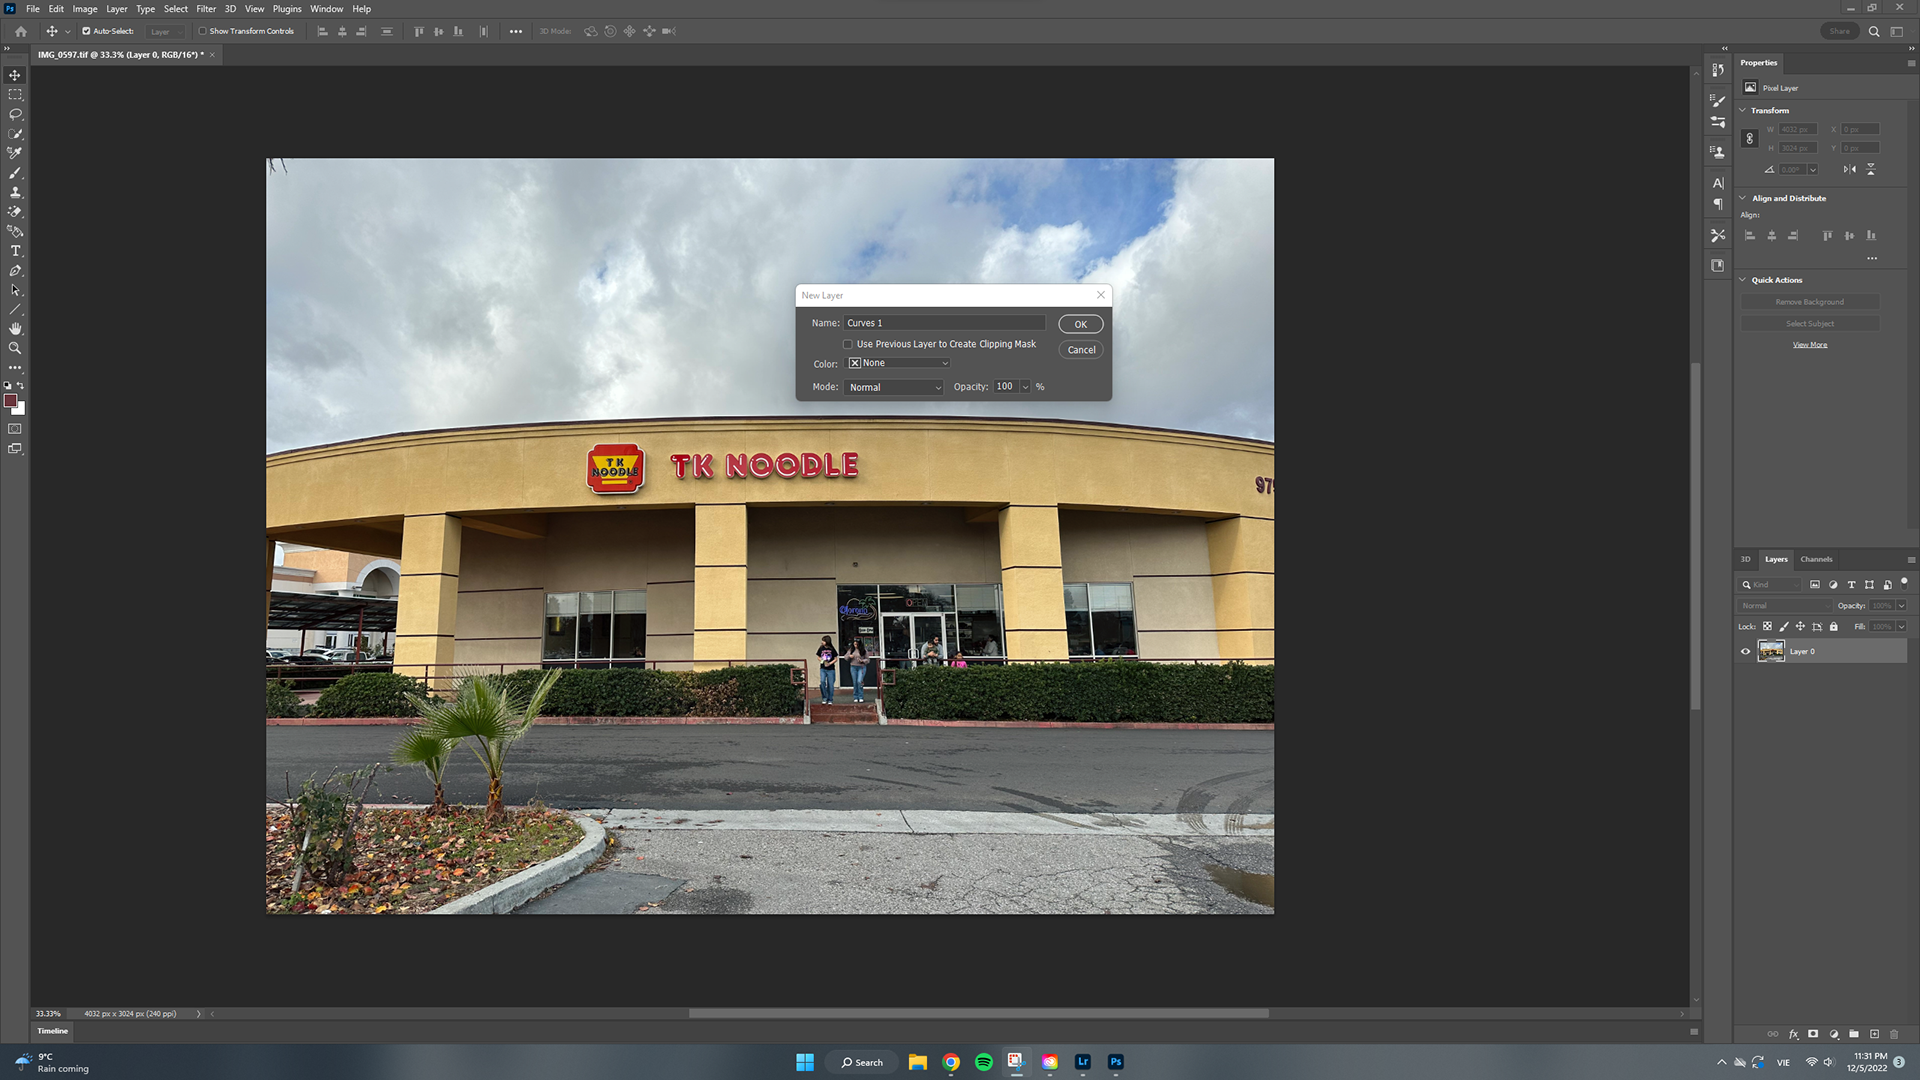Switch to the Channels tab

tap(1815, 559)
